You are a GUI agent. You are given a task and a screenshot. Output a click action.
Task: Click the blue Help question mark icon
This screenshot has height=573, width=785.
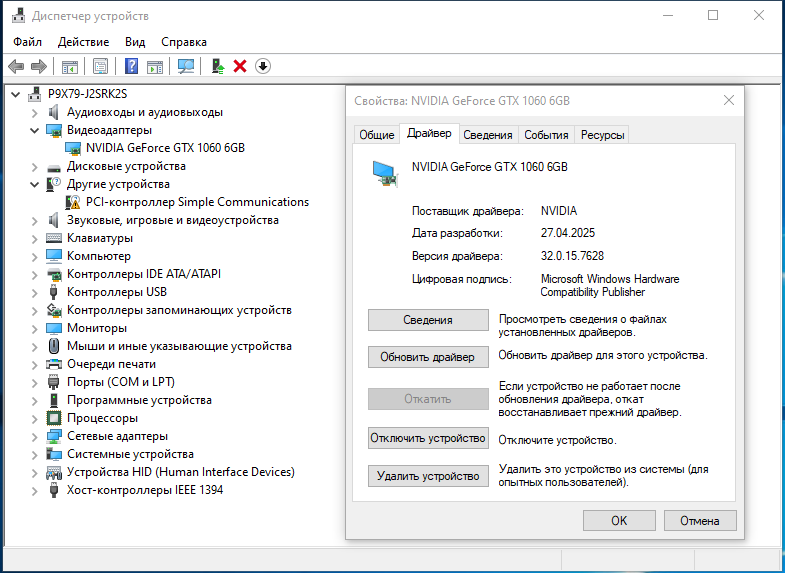(x=131, y=66)
